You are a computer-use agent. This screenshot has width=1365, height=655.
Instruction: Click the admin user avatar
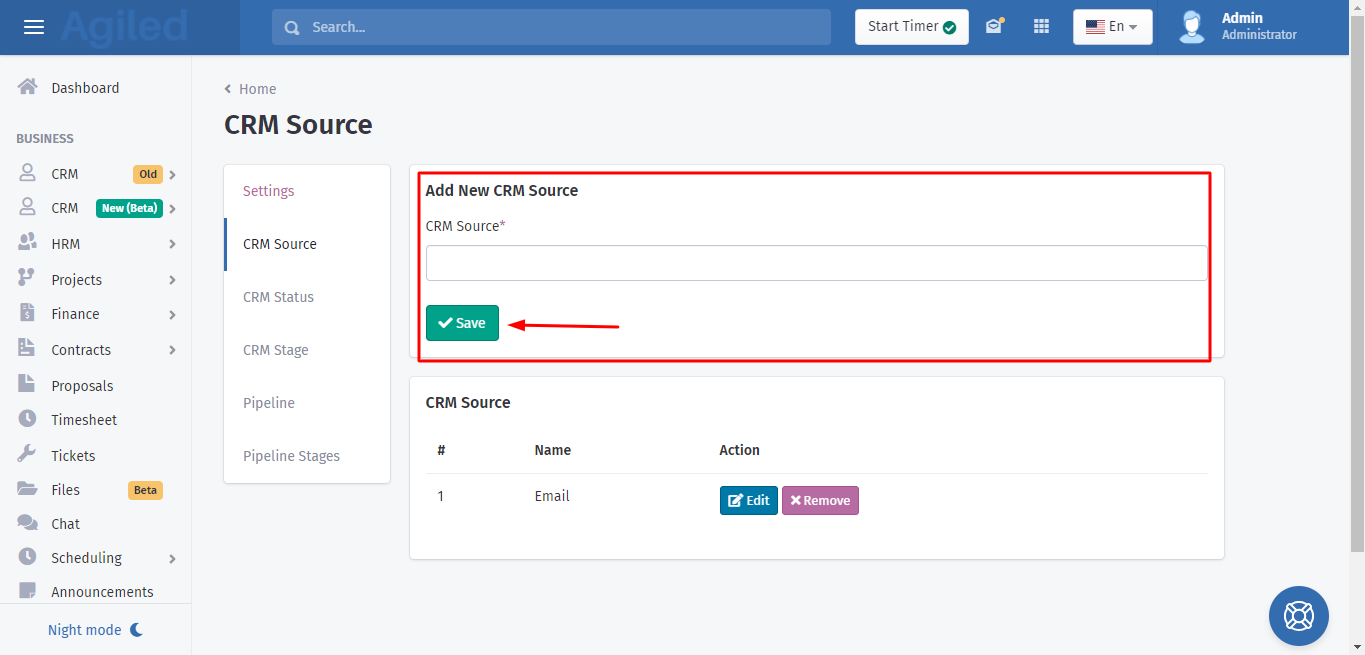point(1191,27)
